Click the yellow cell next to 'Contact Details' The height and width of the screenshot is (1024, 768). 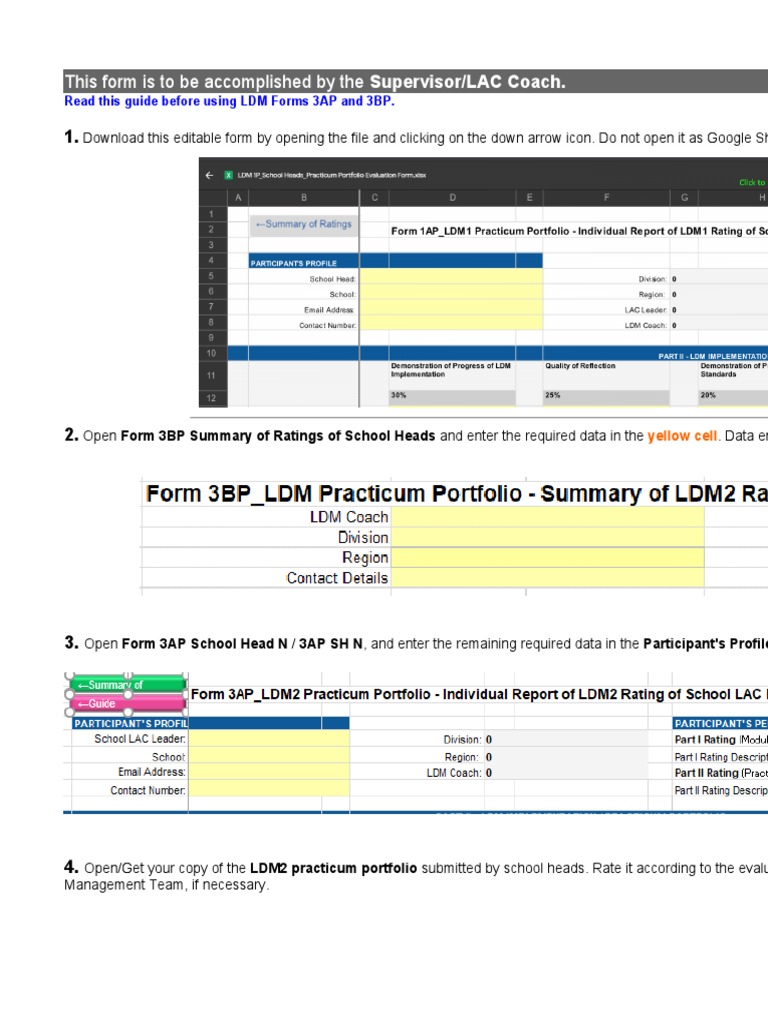pos(547,577)
